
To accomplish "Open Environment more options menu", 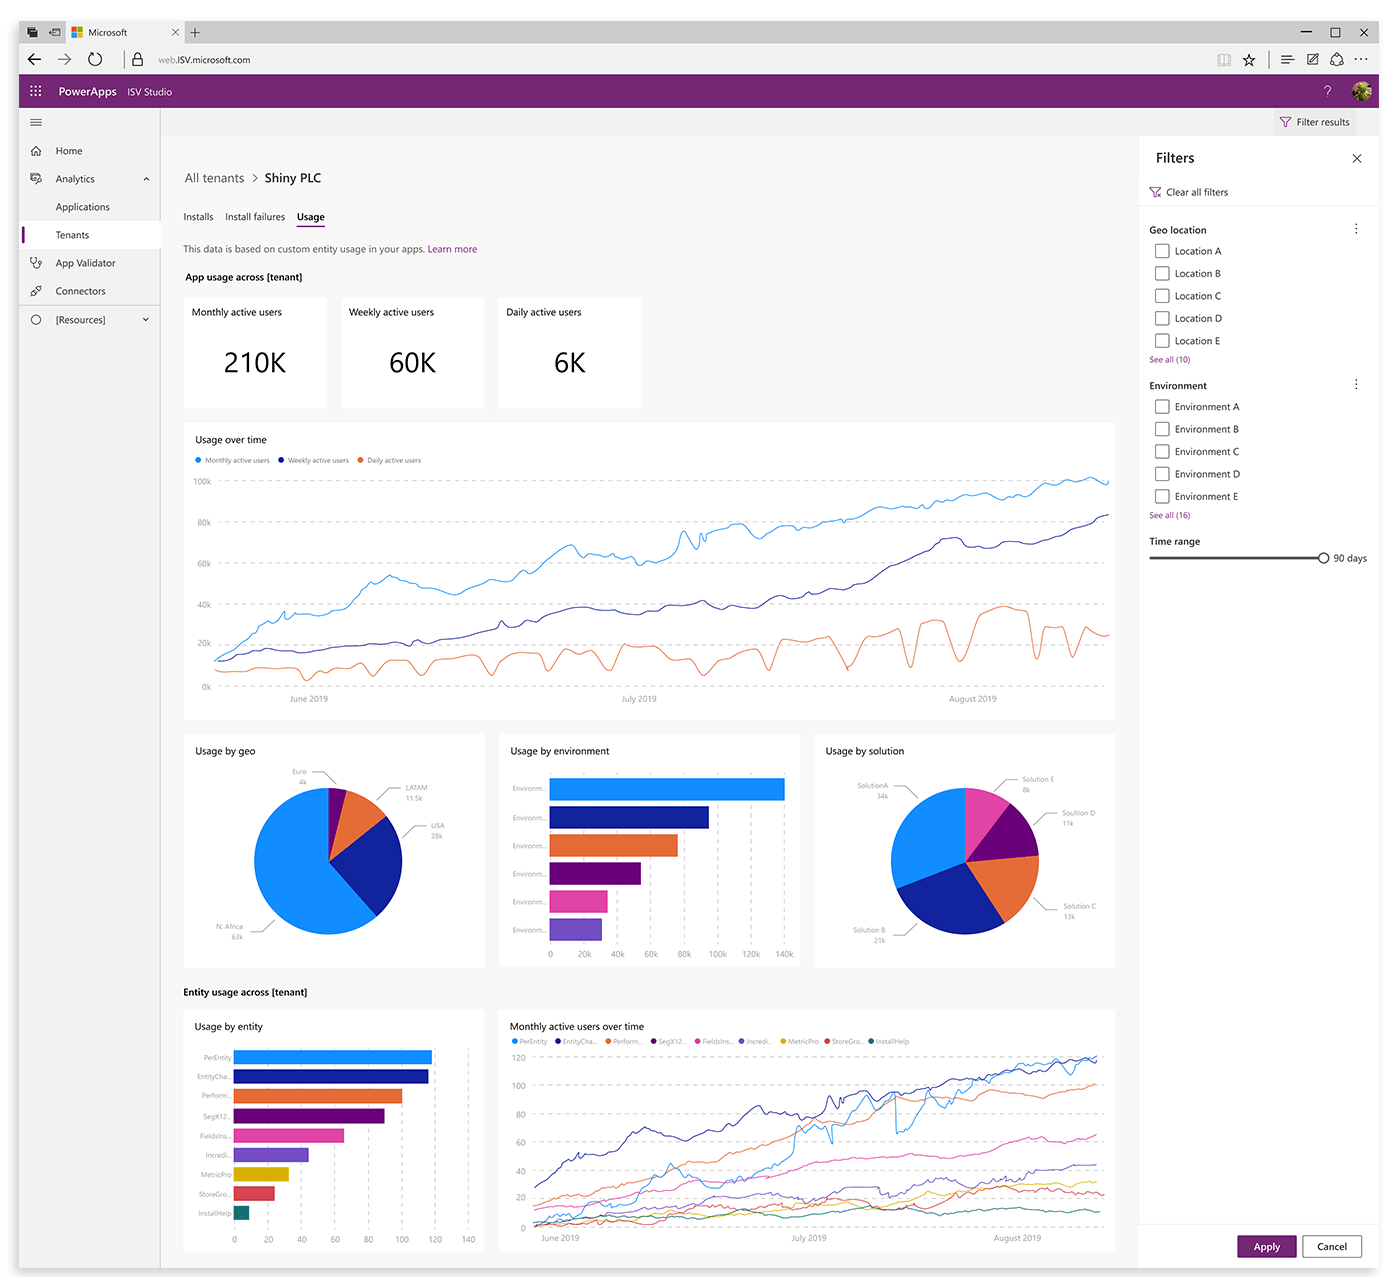I will pos(1356,385).
